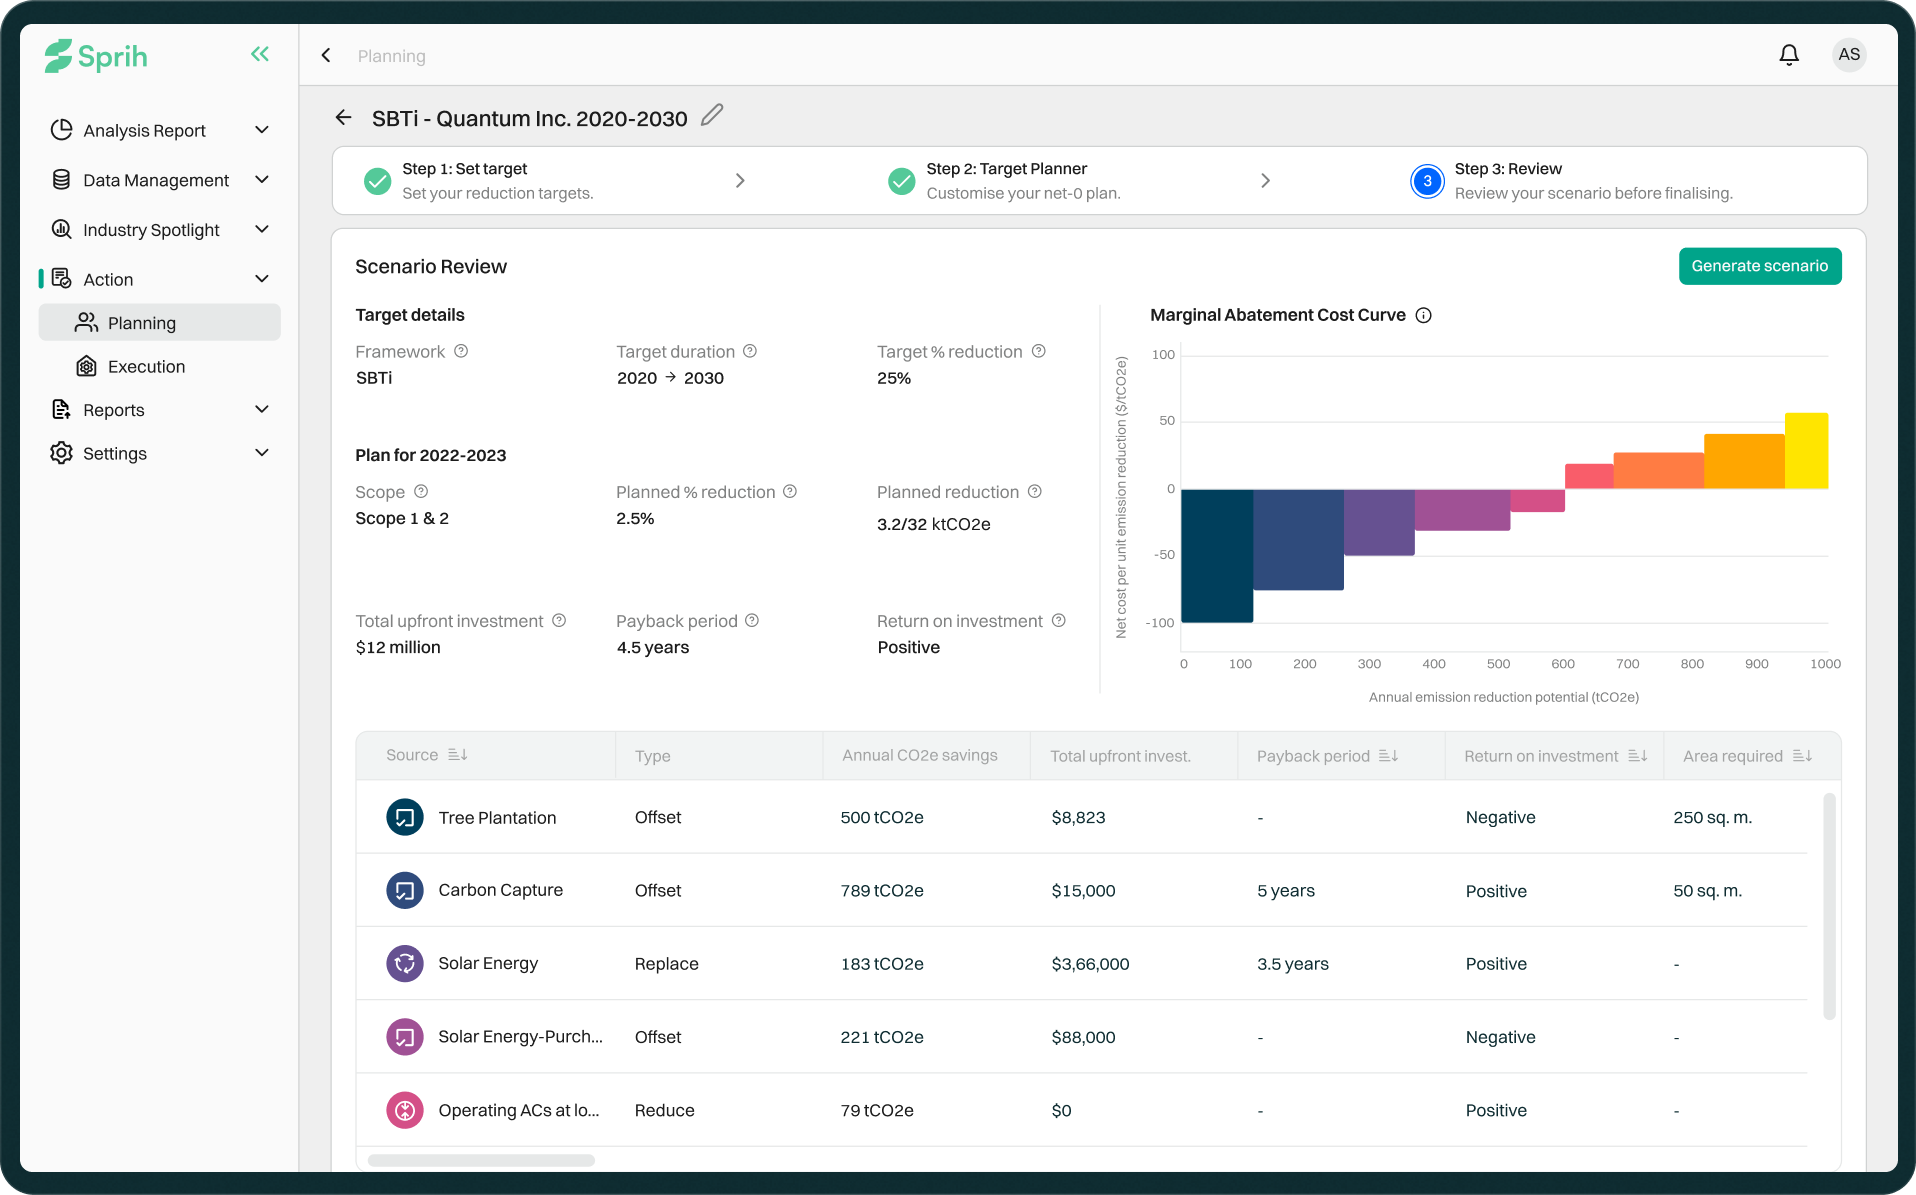This screenshot has height=1195, width=1916.
Task: Open Marginal Abatement Cost Curve info icon
Action: (x=1424, y=315)
